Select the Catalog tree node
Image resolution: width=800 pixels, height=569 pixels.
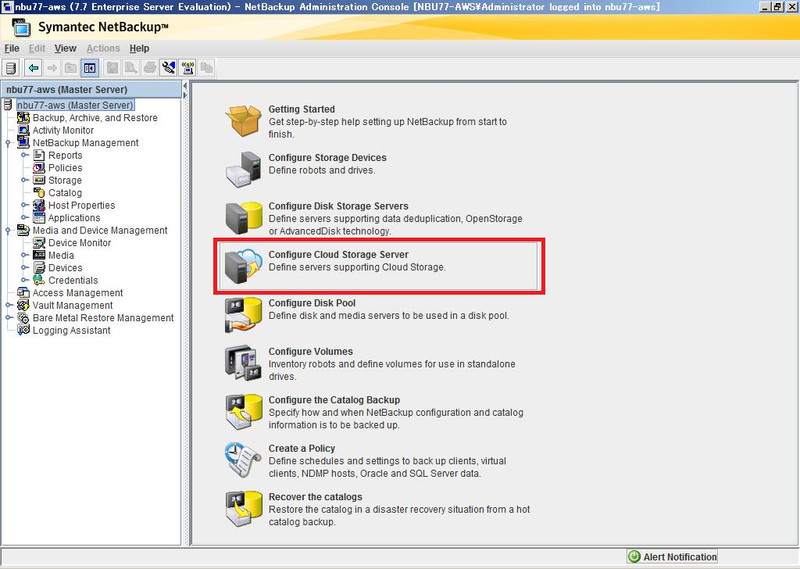[x=65, y=193]
